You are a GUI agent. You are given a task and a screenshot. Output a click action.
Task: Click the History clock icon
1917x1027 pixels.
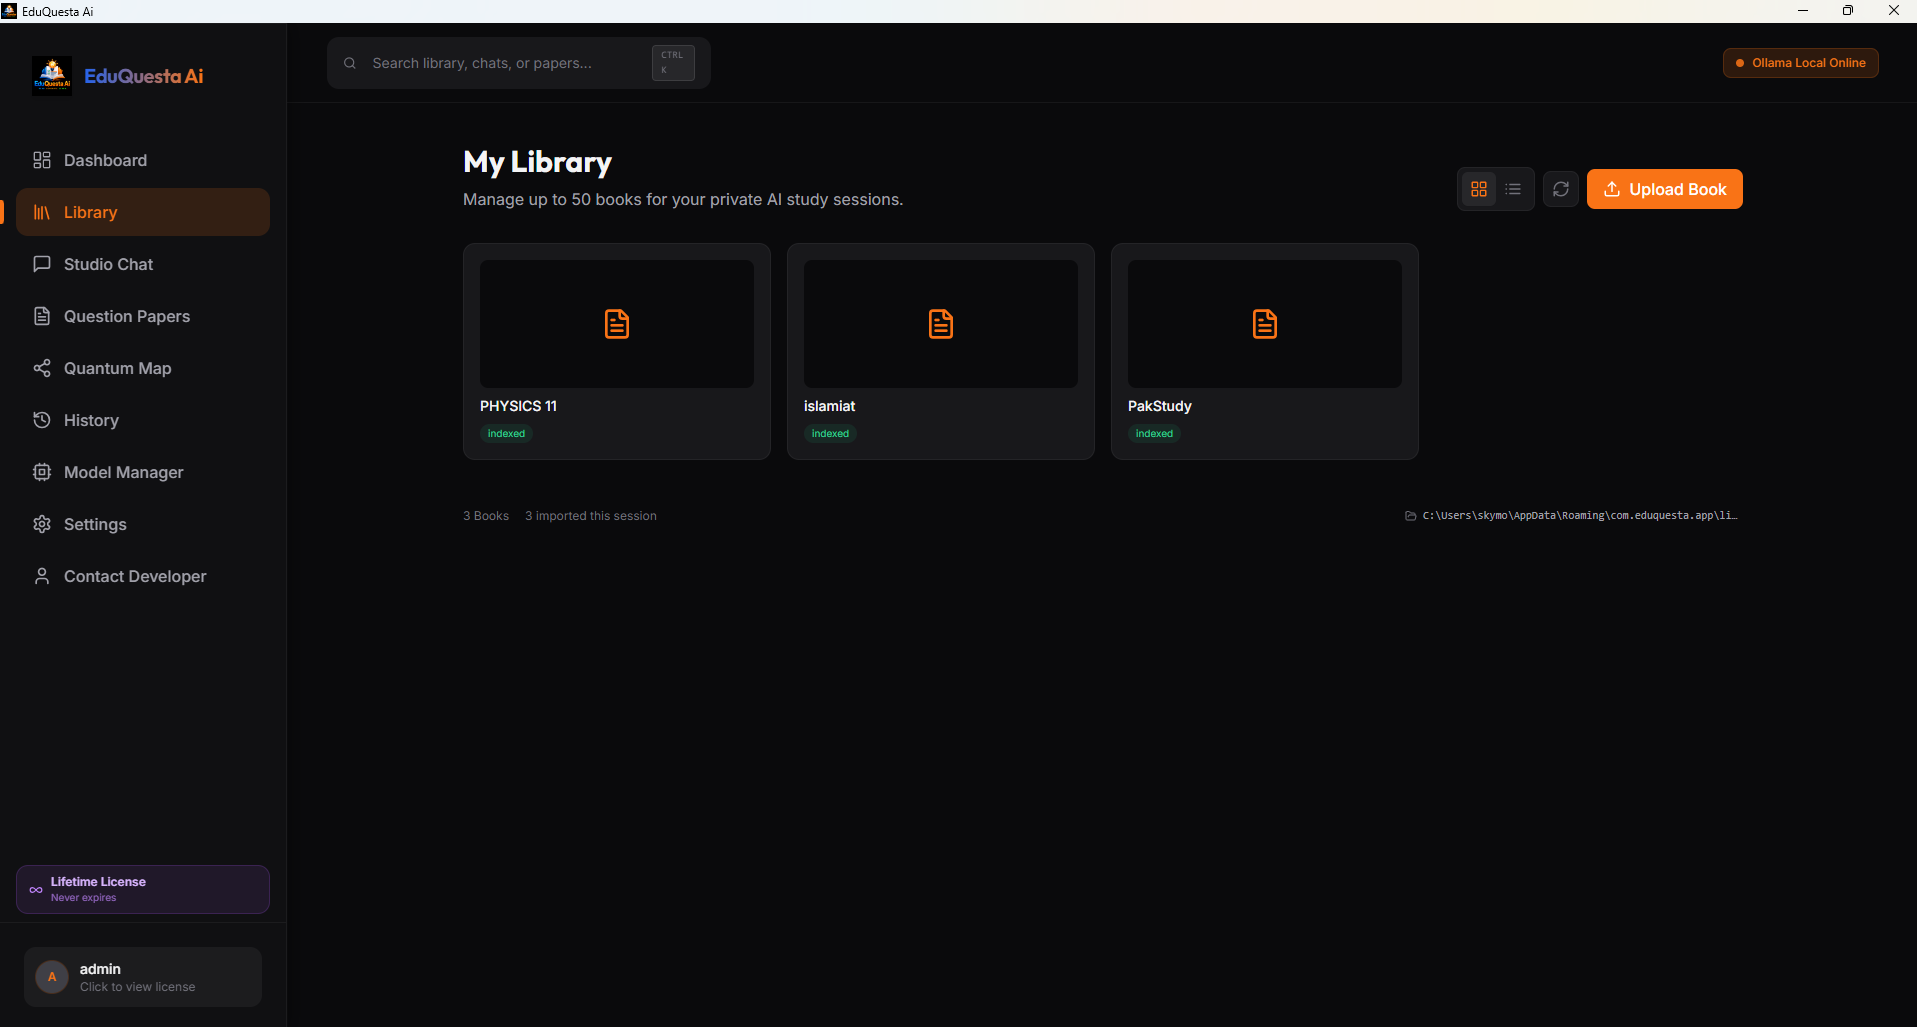click(x=42, y=420)
